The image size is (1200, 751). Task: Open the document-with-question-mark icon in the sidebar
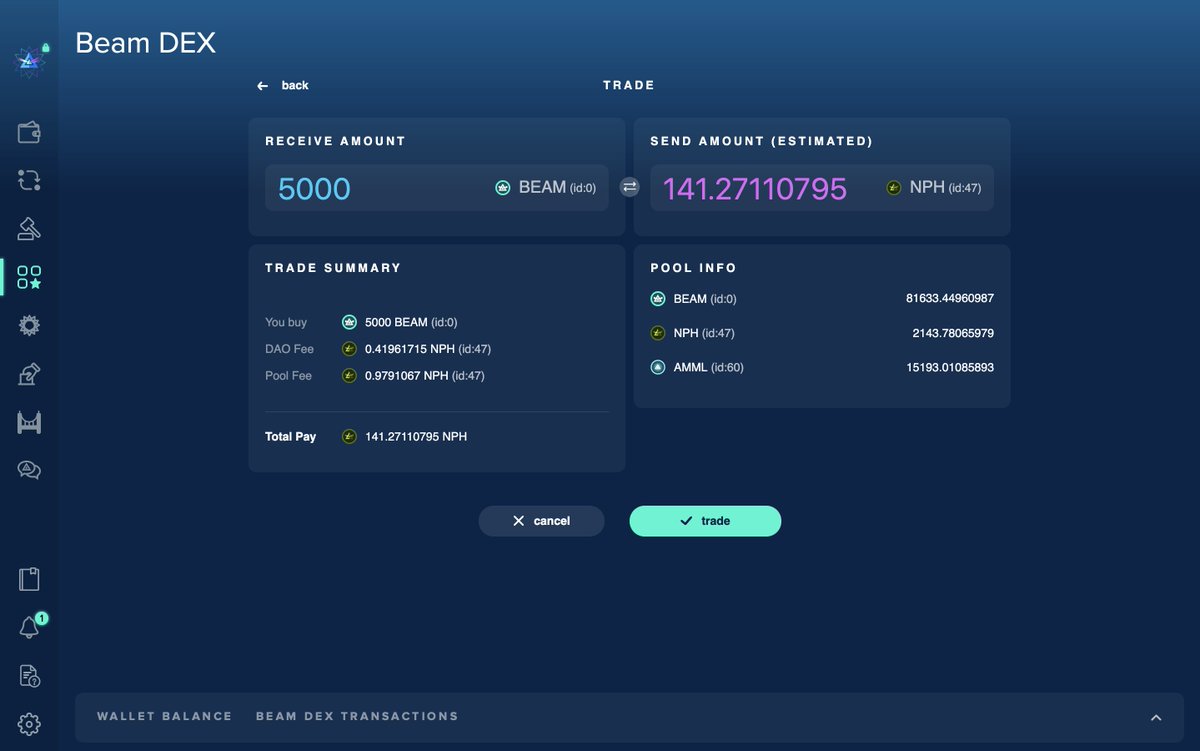click(29, 676)
